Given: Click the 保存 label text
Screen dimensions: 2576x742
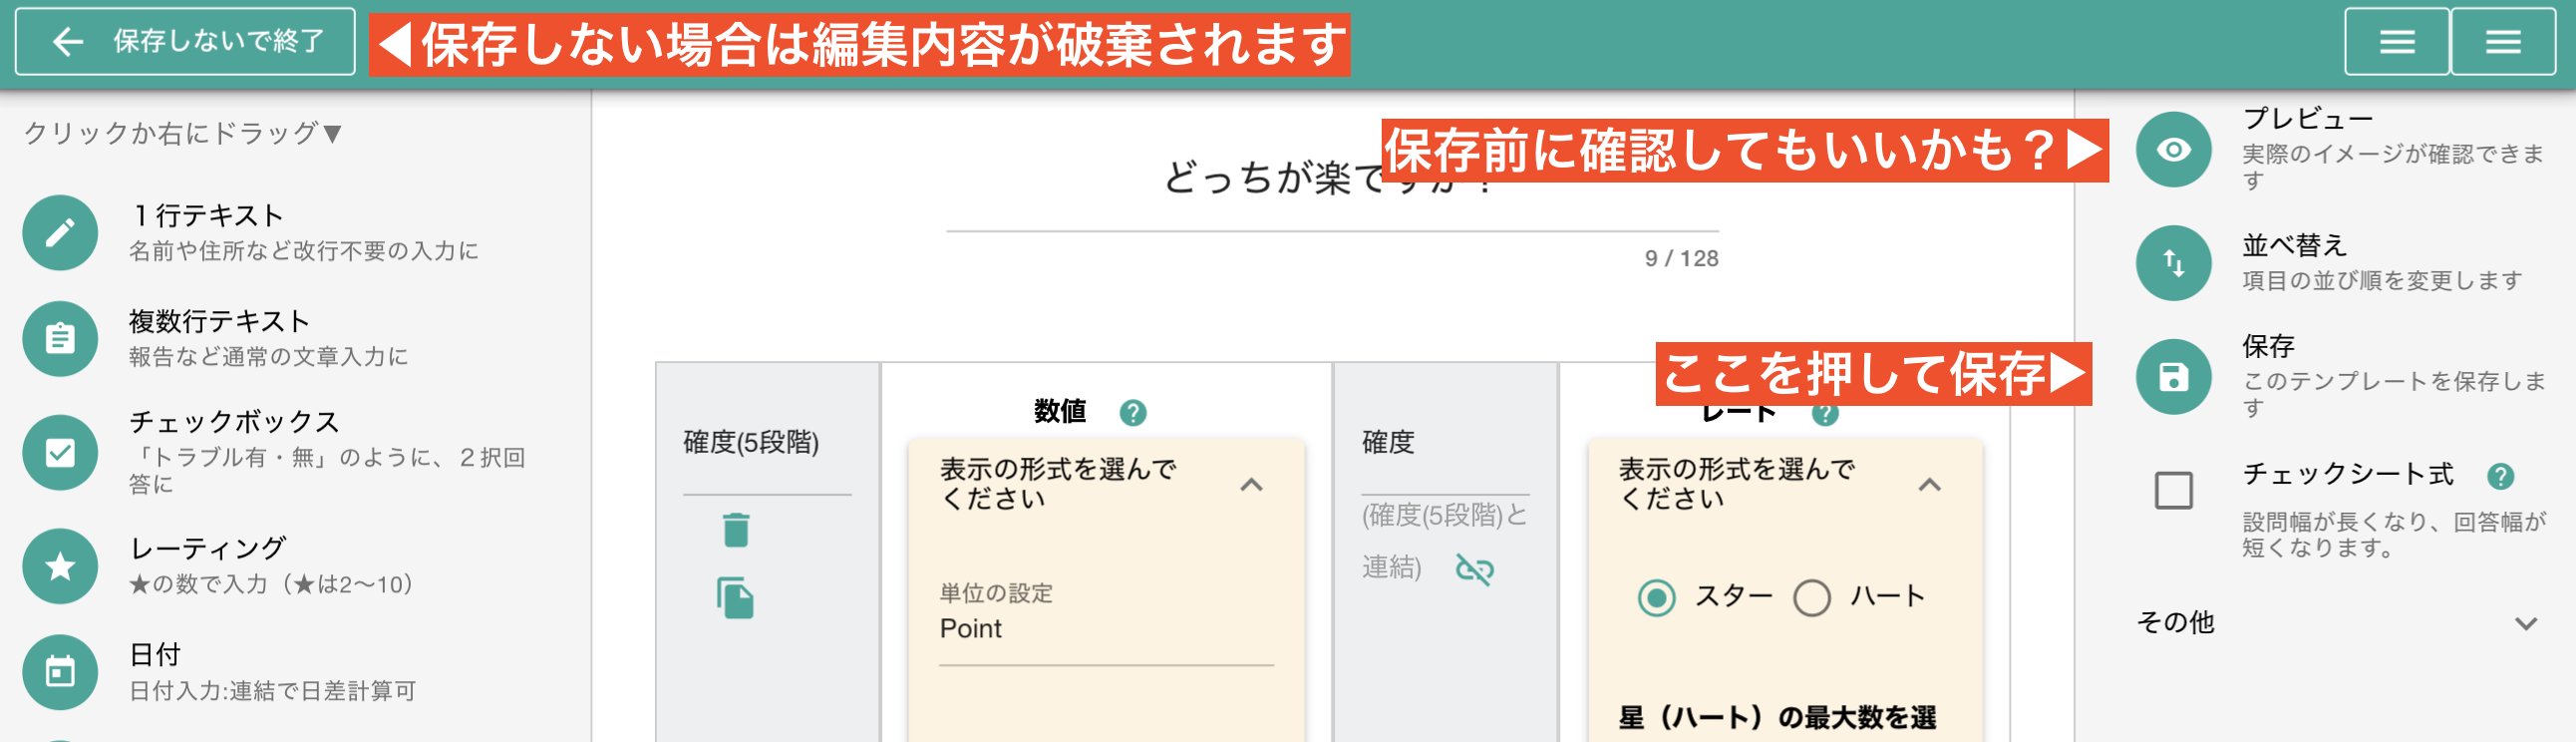Looking at the screenshot, I should 2267,346.
